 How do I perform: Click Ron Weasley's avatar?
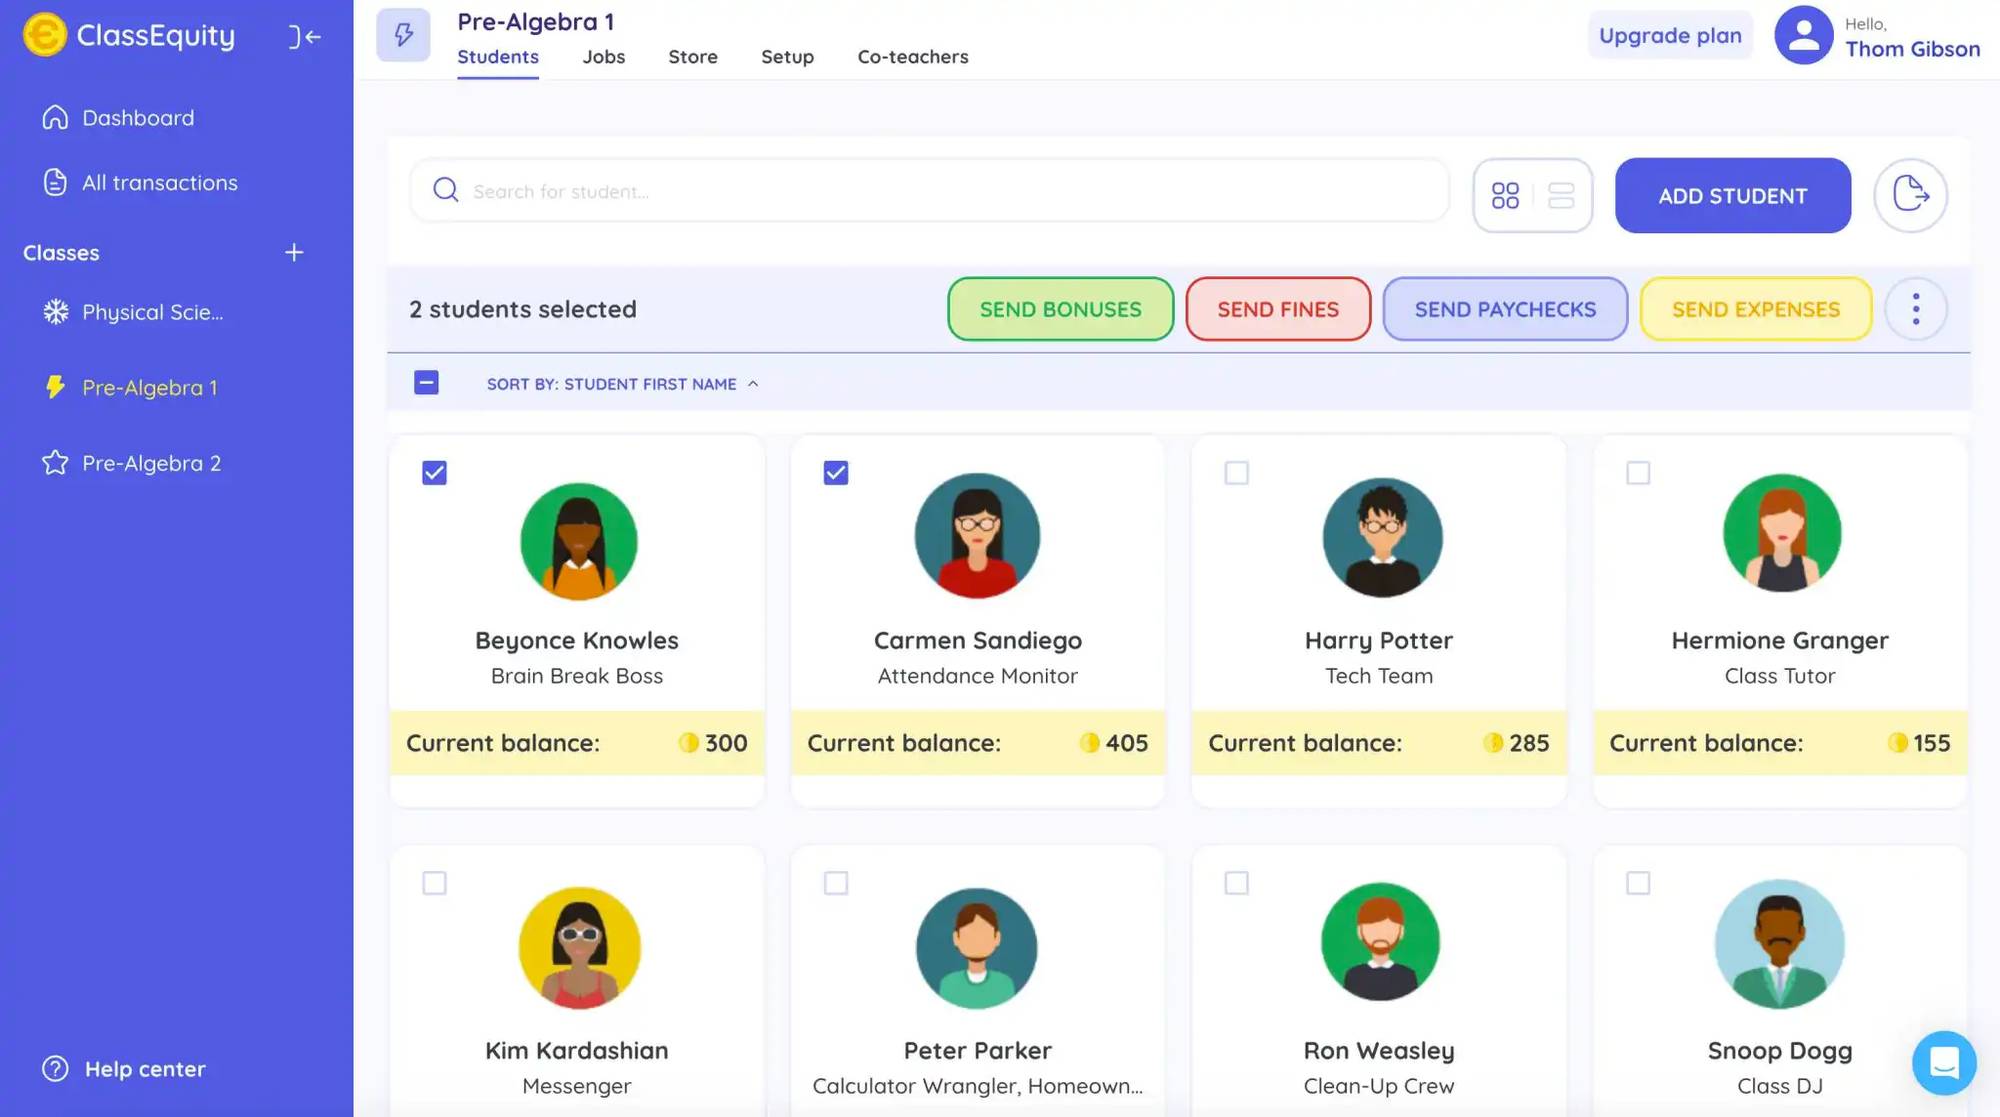[1380, 941]
